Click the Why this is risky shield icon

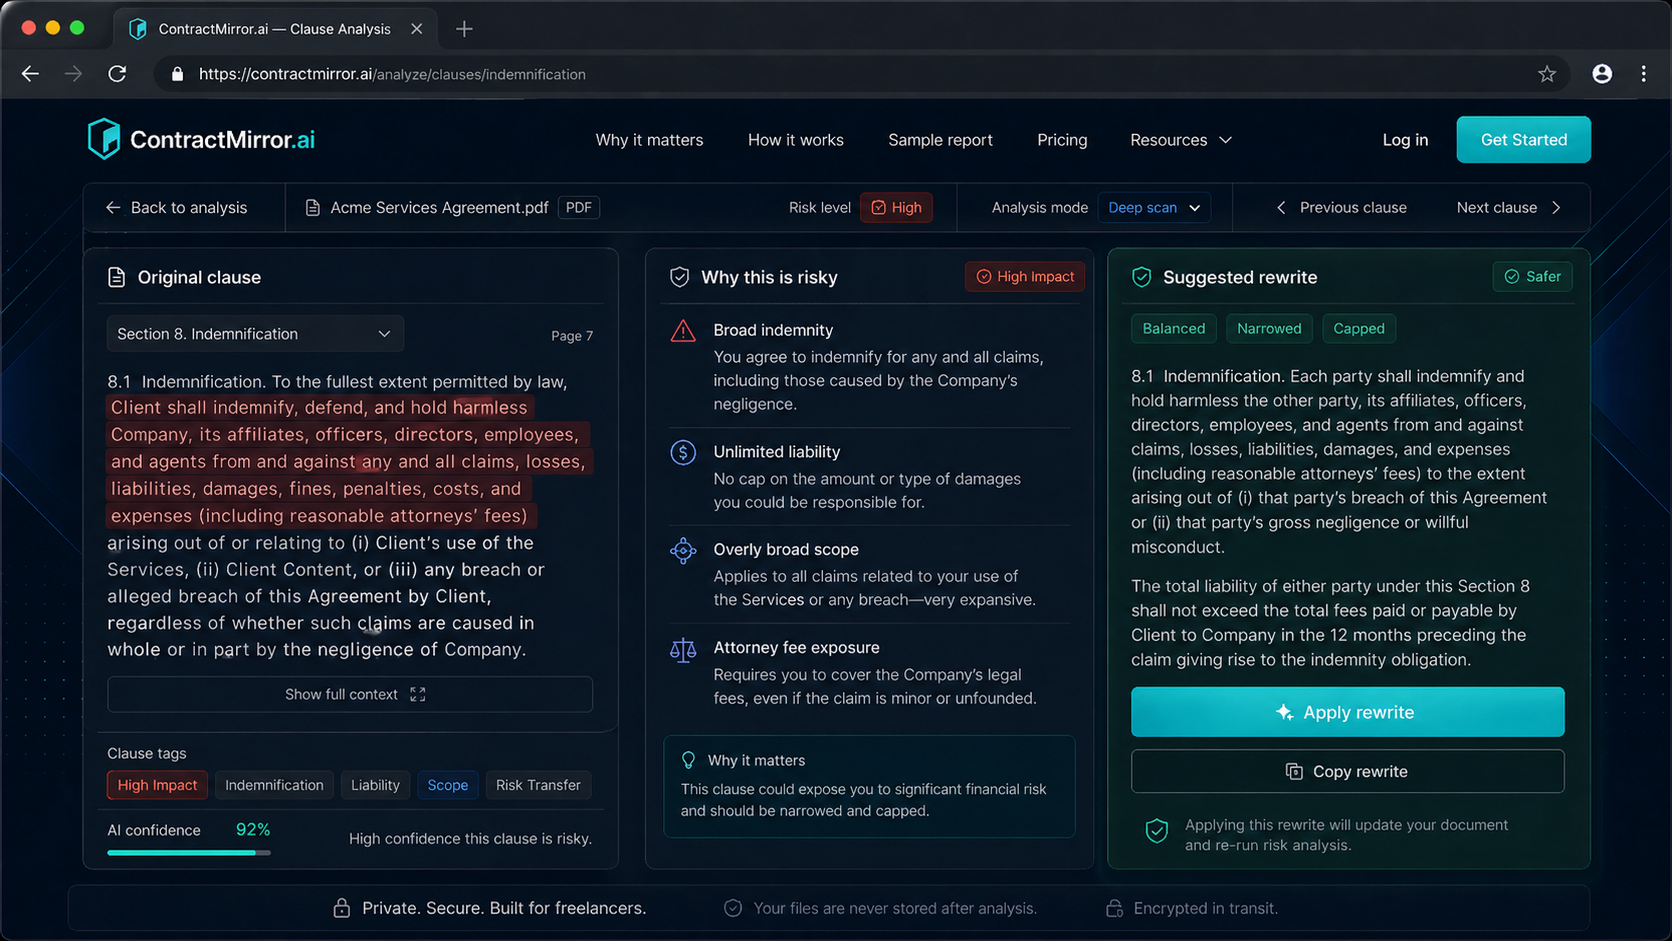(x=679, y=277)
